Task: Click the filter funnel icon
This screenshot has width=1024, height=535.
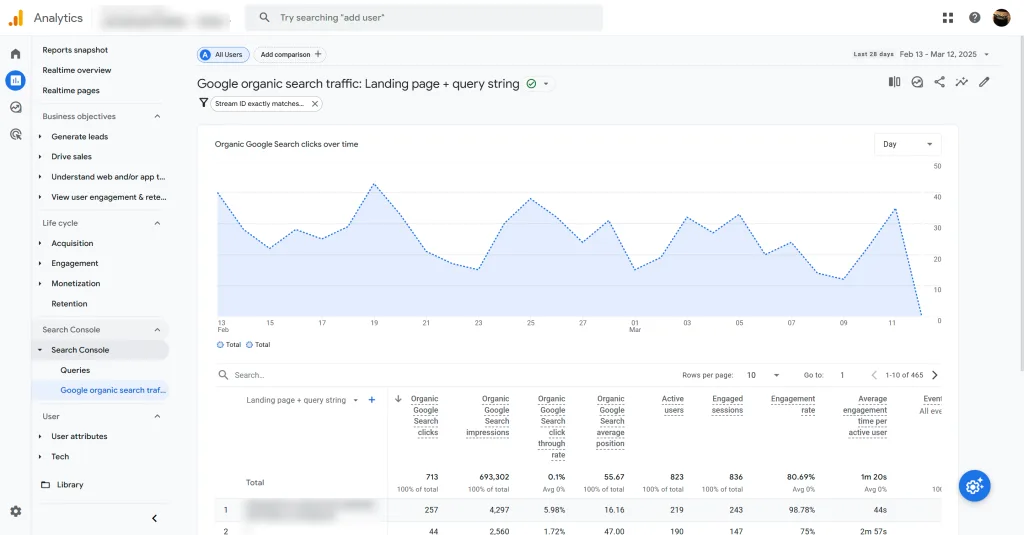Action: click(x=203, y=103)
